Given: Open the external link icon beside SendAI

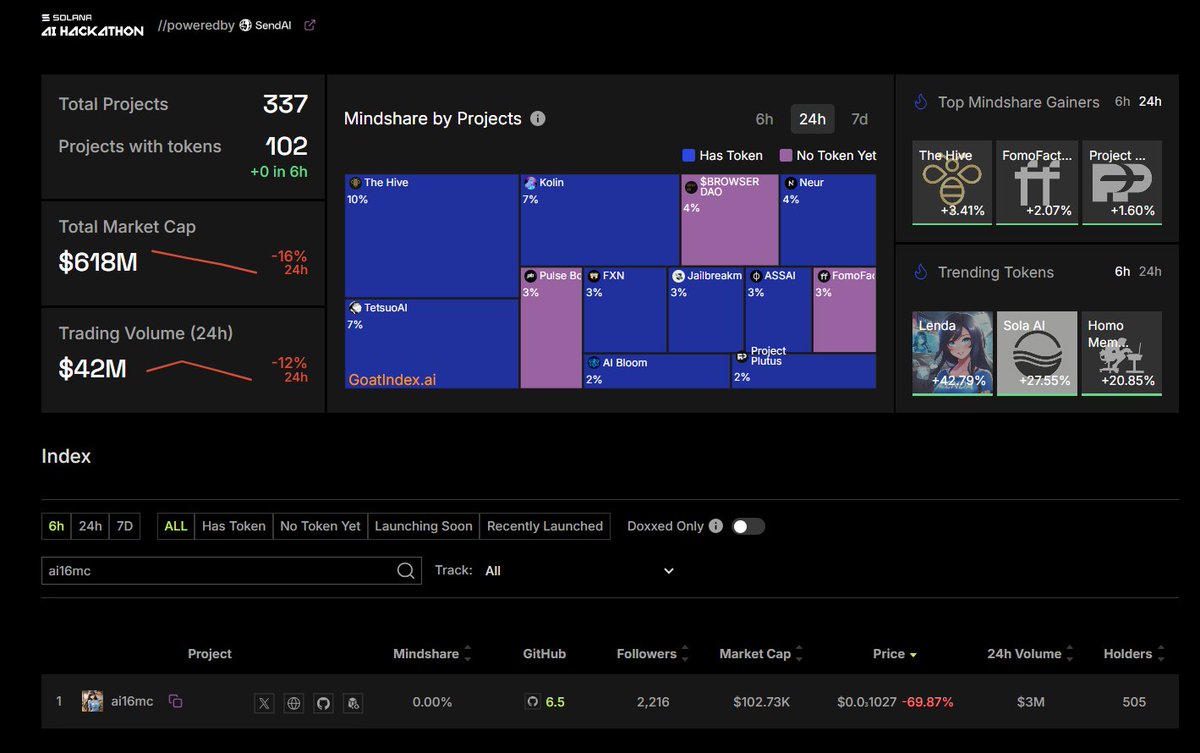Looking at the screenshot, I should [x=309, y=25].
